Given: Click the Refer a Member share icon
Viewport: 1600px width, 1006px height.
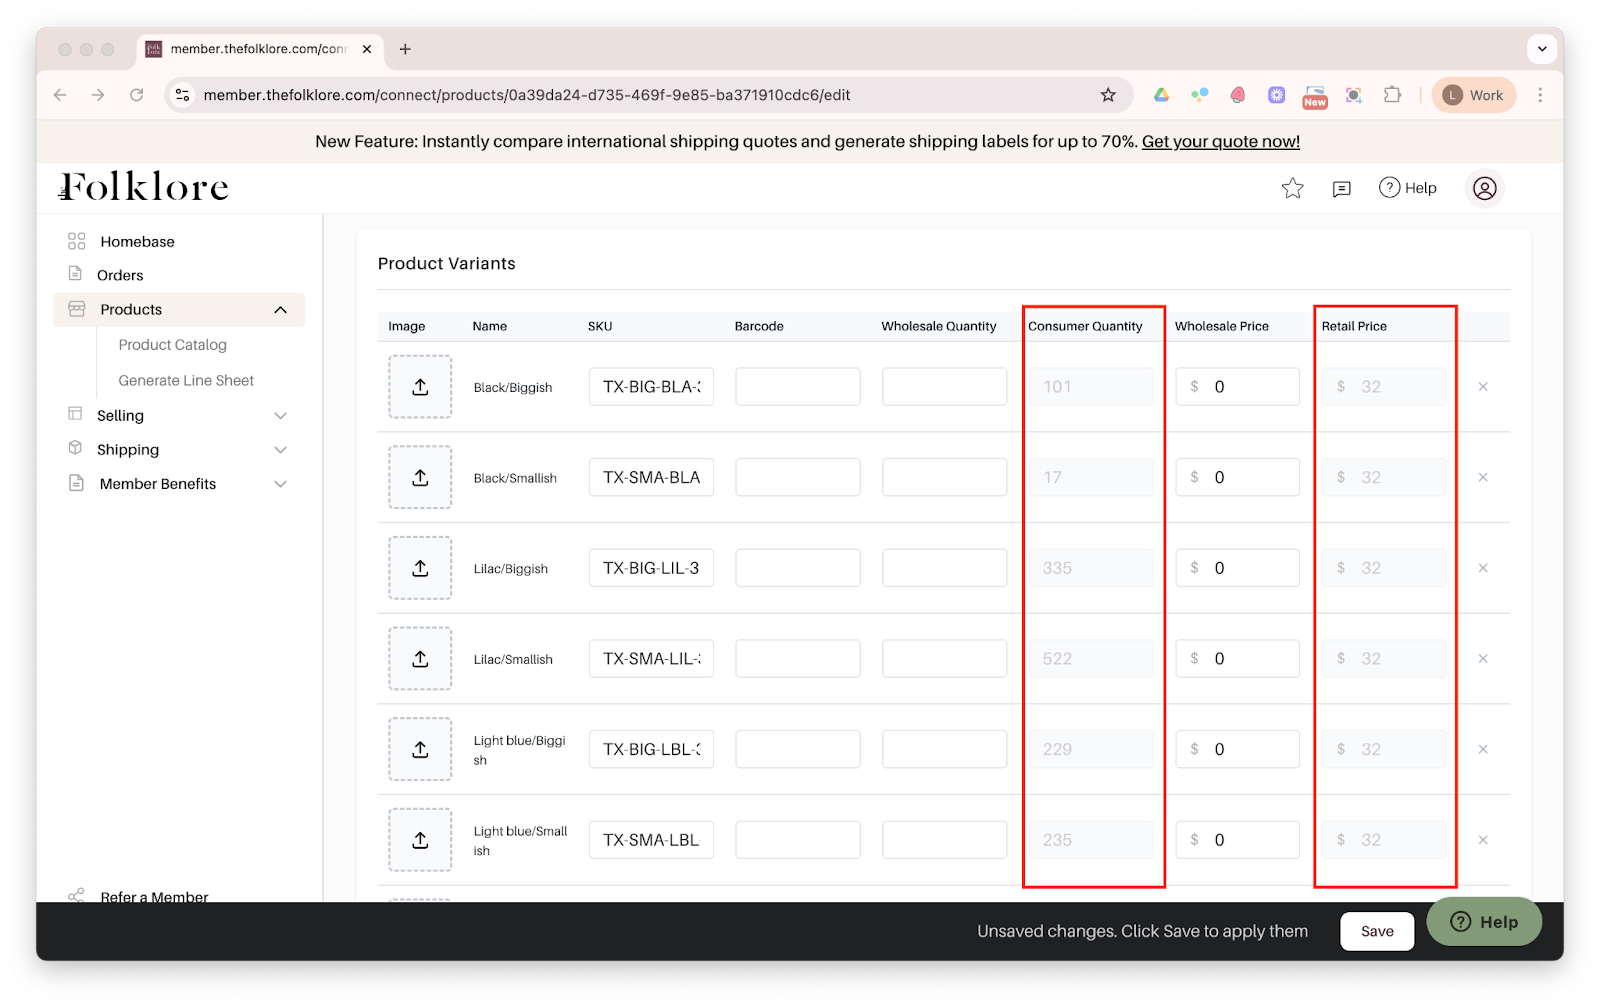Looking at the screenshot, I should point(76,896).
